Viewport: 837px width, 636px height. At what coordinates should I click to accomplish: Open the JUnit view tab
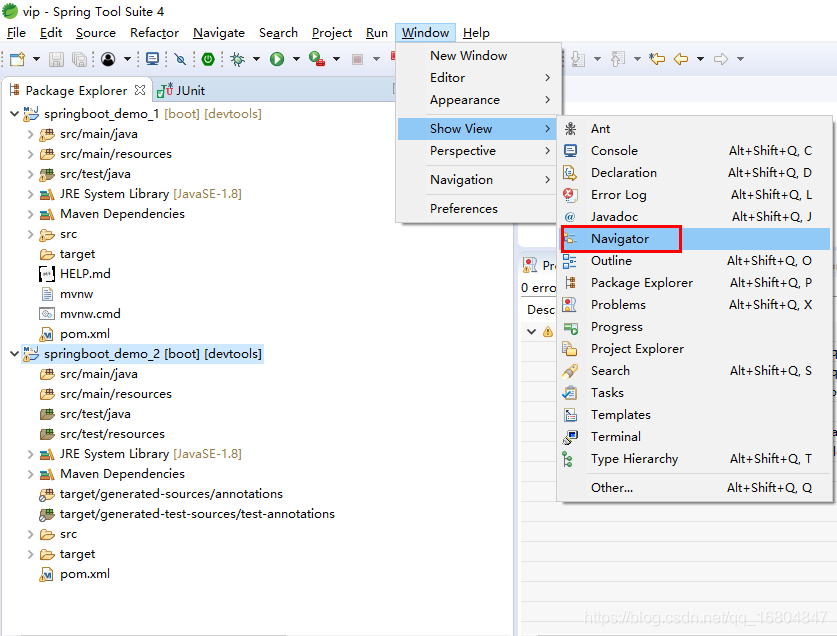181,90
